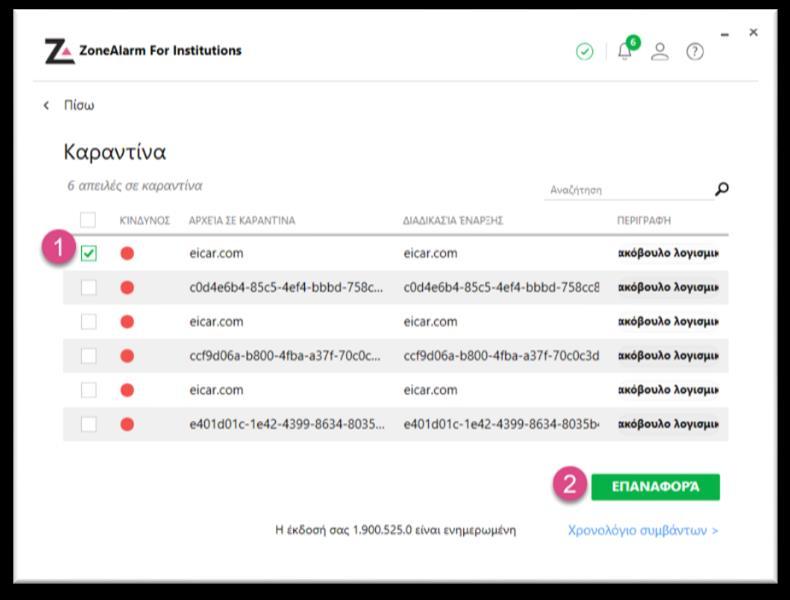Click description in the c0d4e6b4 row
This screenshot has height=600, width=790.
[668, 287]
